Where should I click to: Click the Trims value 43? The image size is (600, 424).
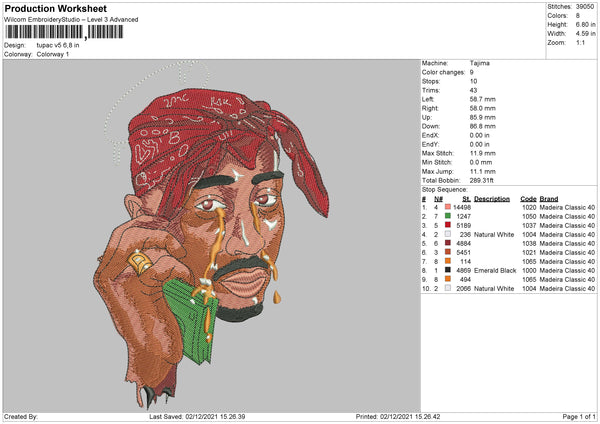473,90
